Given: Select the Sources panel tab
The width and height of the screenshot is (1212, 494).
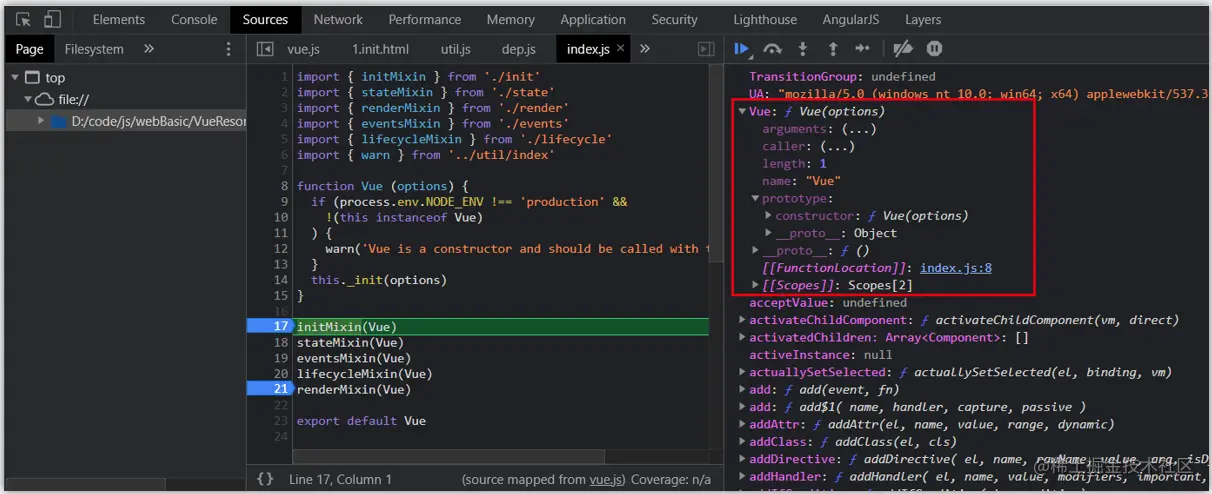Looking at the screenshot, I should 265,19.
